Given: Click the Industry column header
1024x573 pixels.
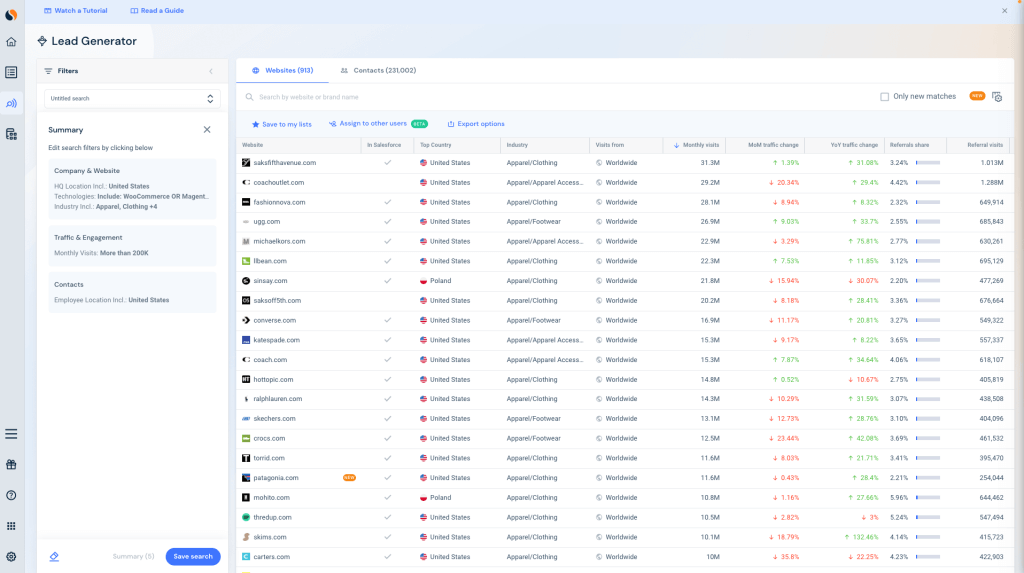Looking at the screenshot, I should pos(517,145).
